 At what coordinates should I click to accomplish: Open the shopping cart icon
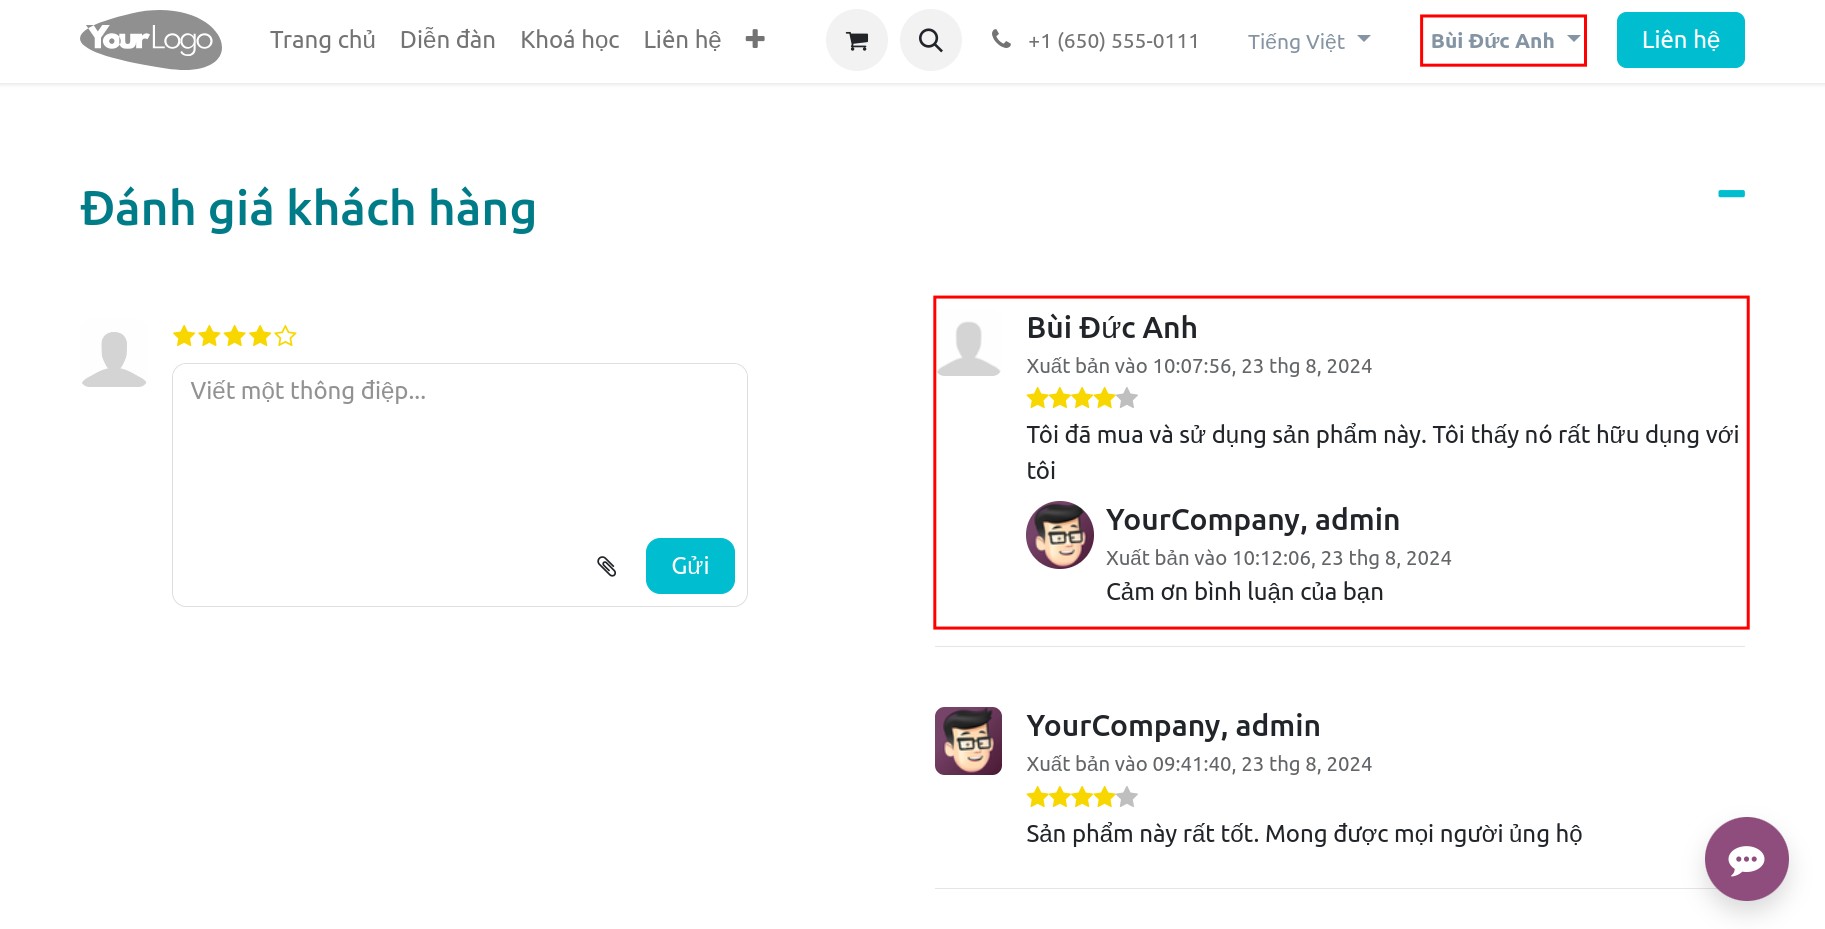(857, 41)
